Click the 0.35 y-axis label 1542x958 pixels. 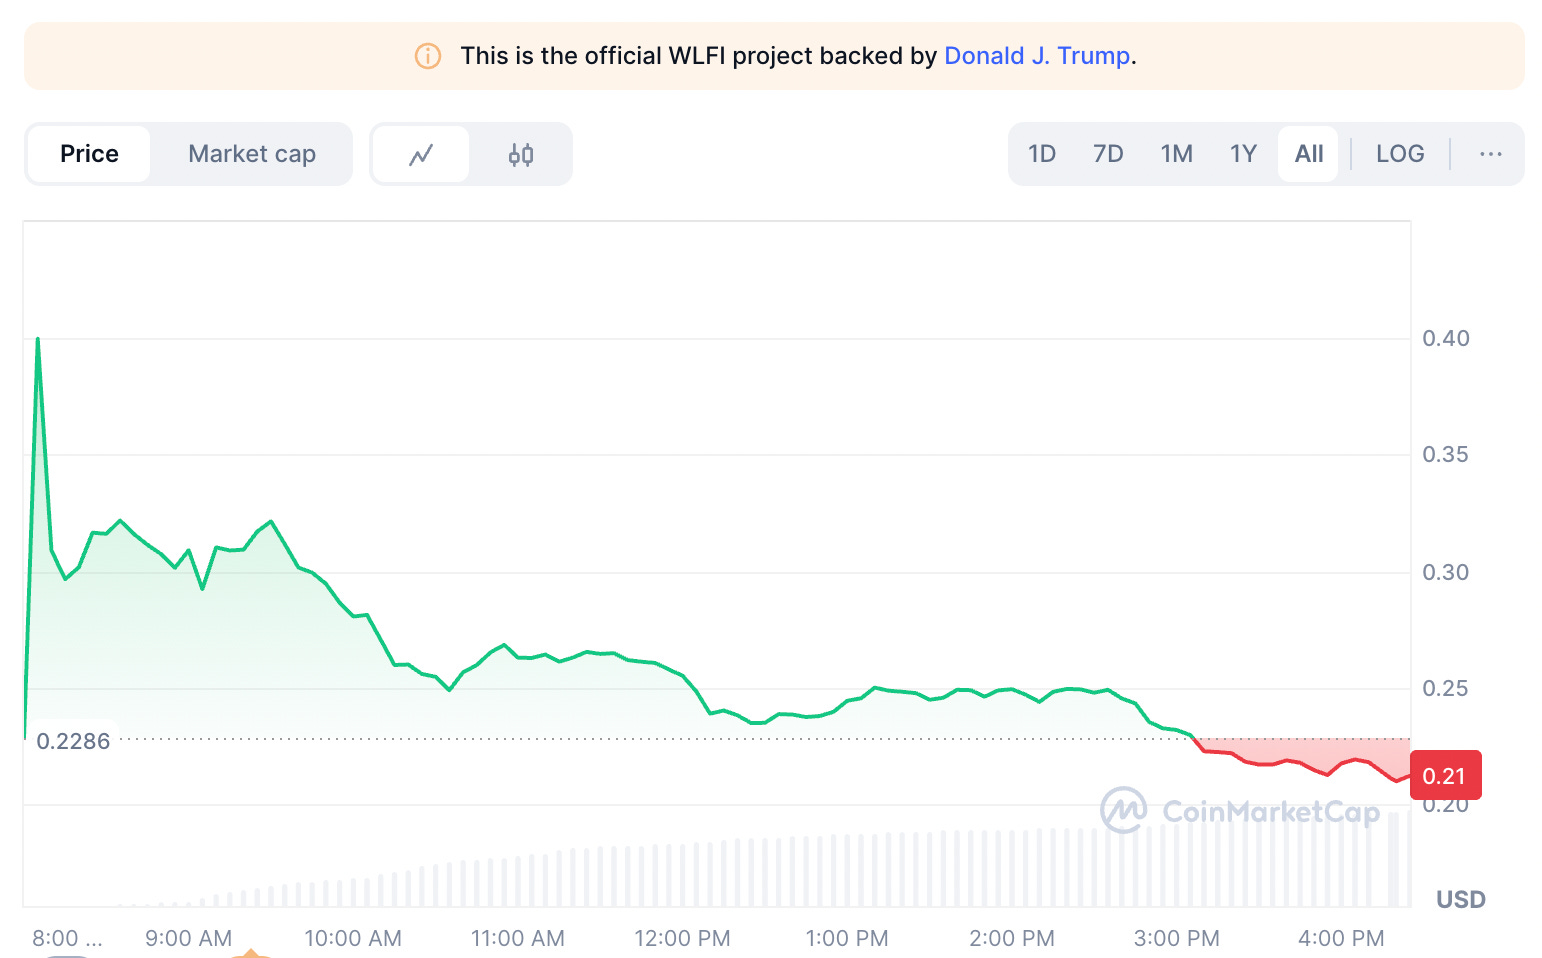1446,454
